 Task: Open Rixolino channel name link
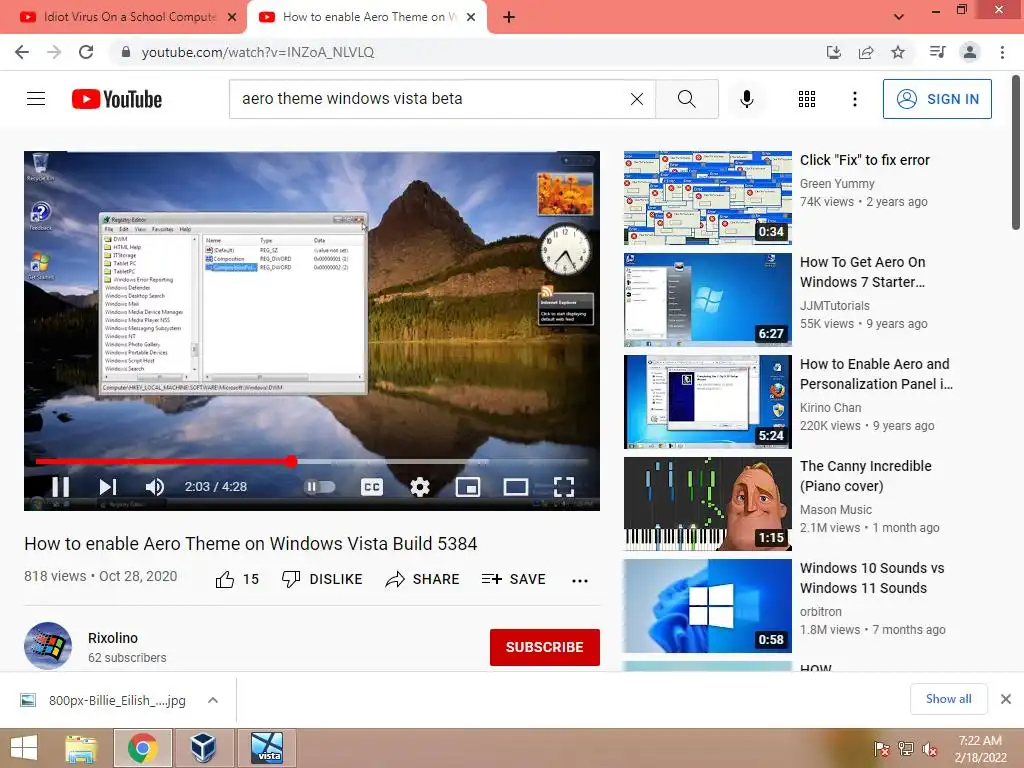(113, 638)
